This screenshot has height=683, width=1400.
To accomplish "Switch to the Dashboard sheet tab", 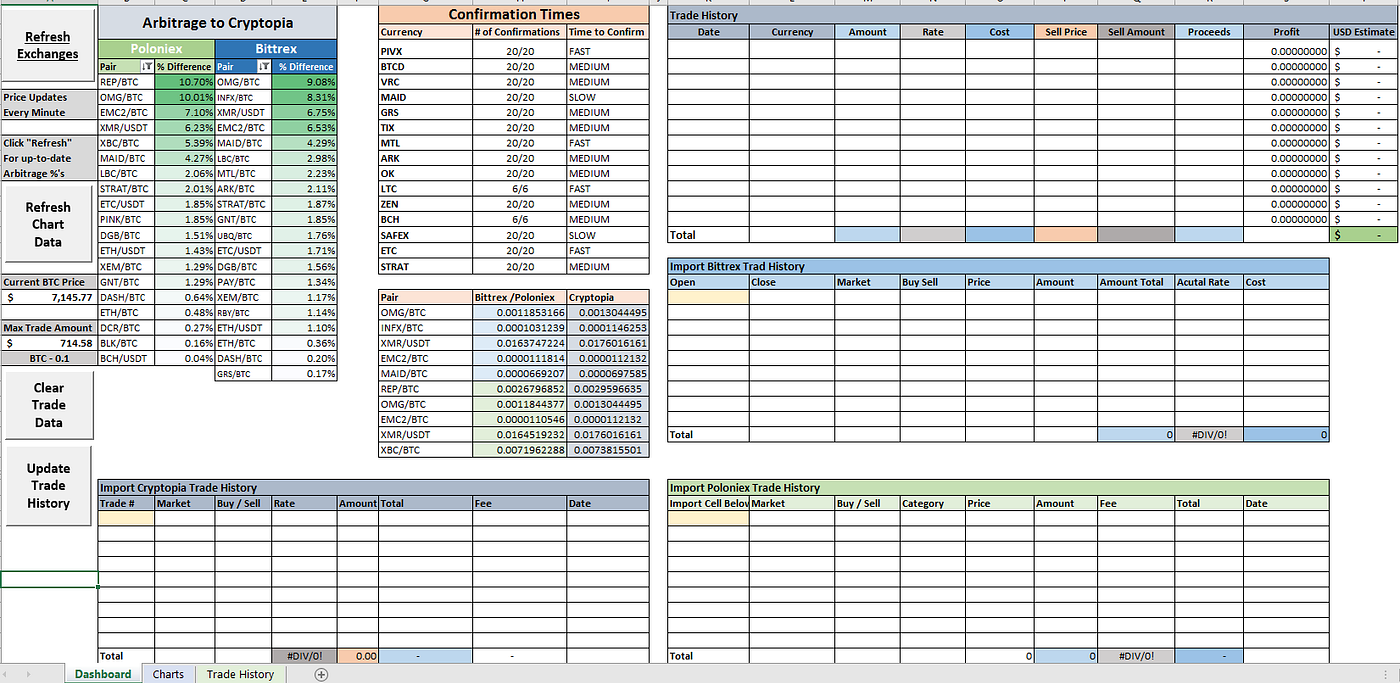I will coord(103,674).
